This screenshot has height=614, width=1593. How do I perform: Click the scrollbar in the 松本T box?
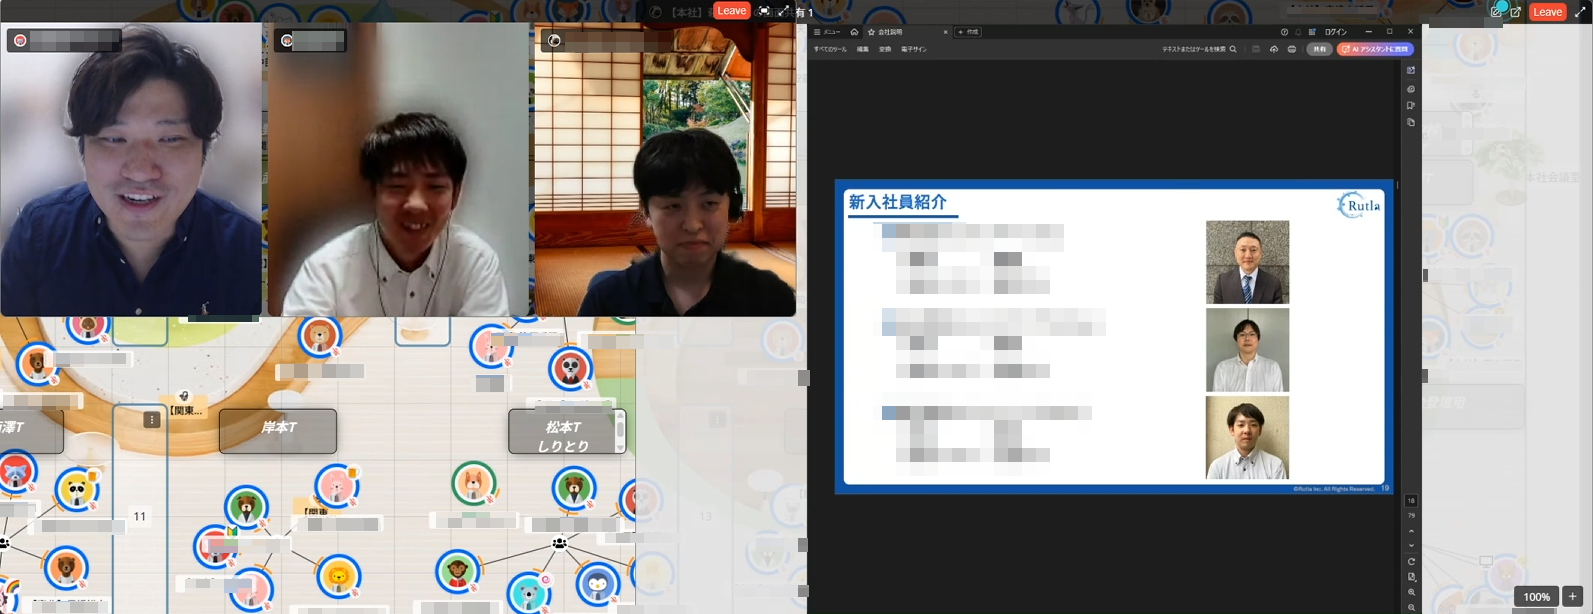coord(620,430)
